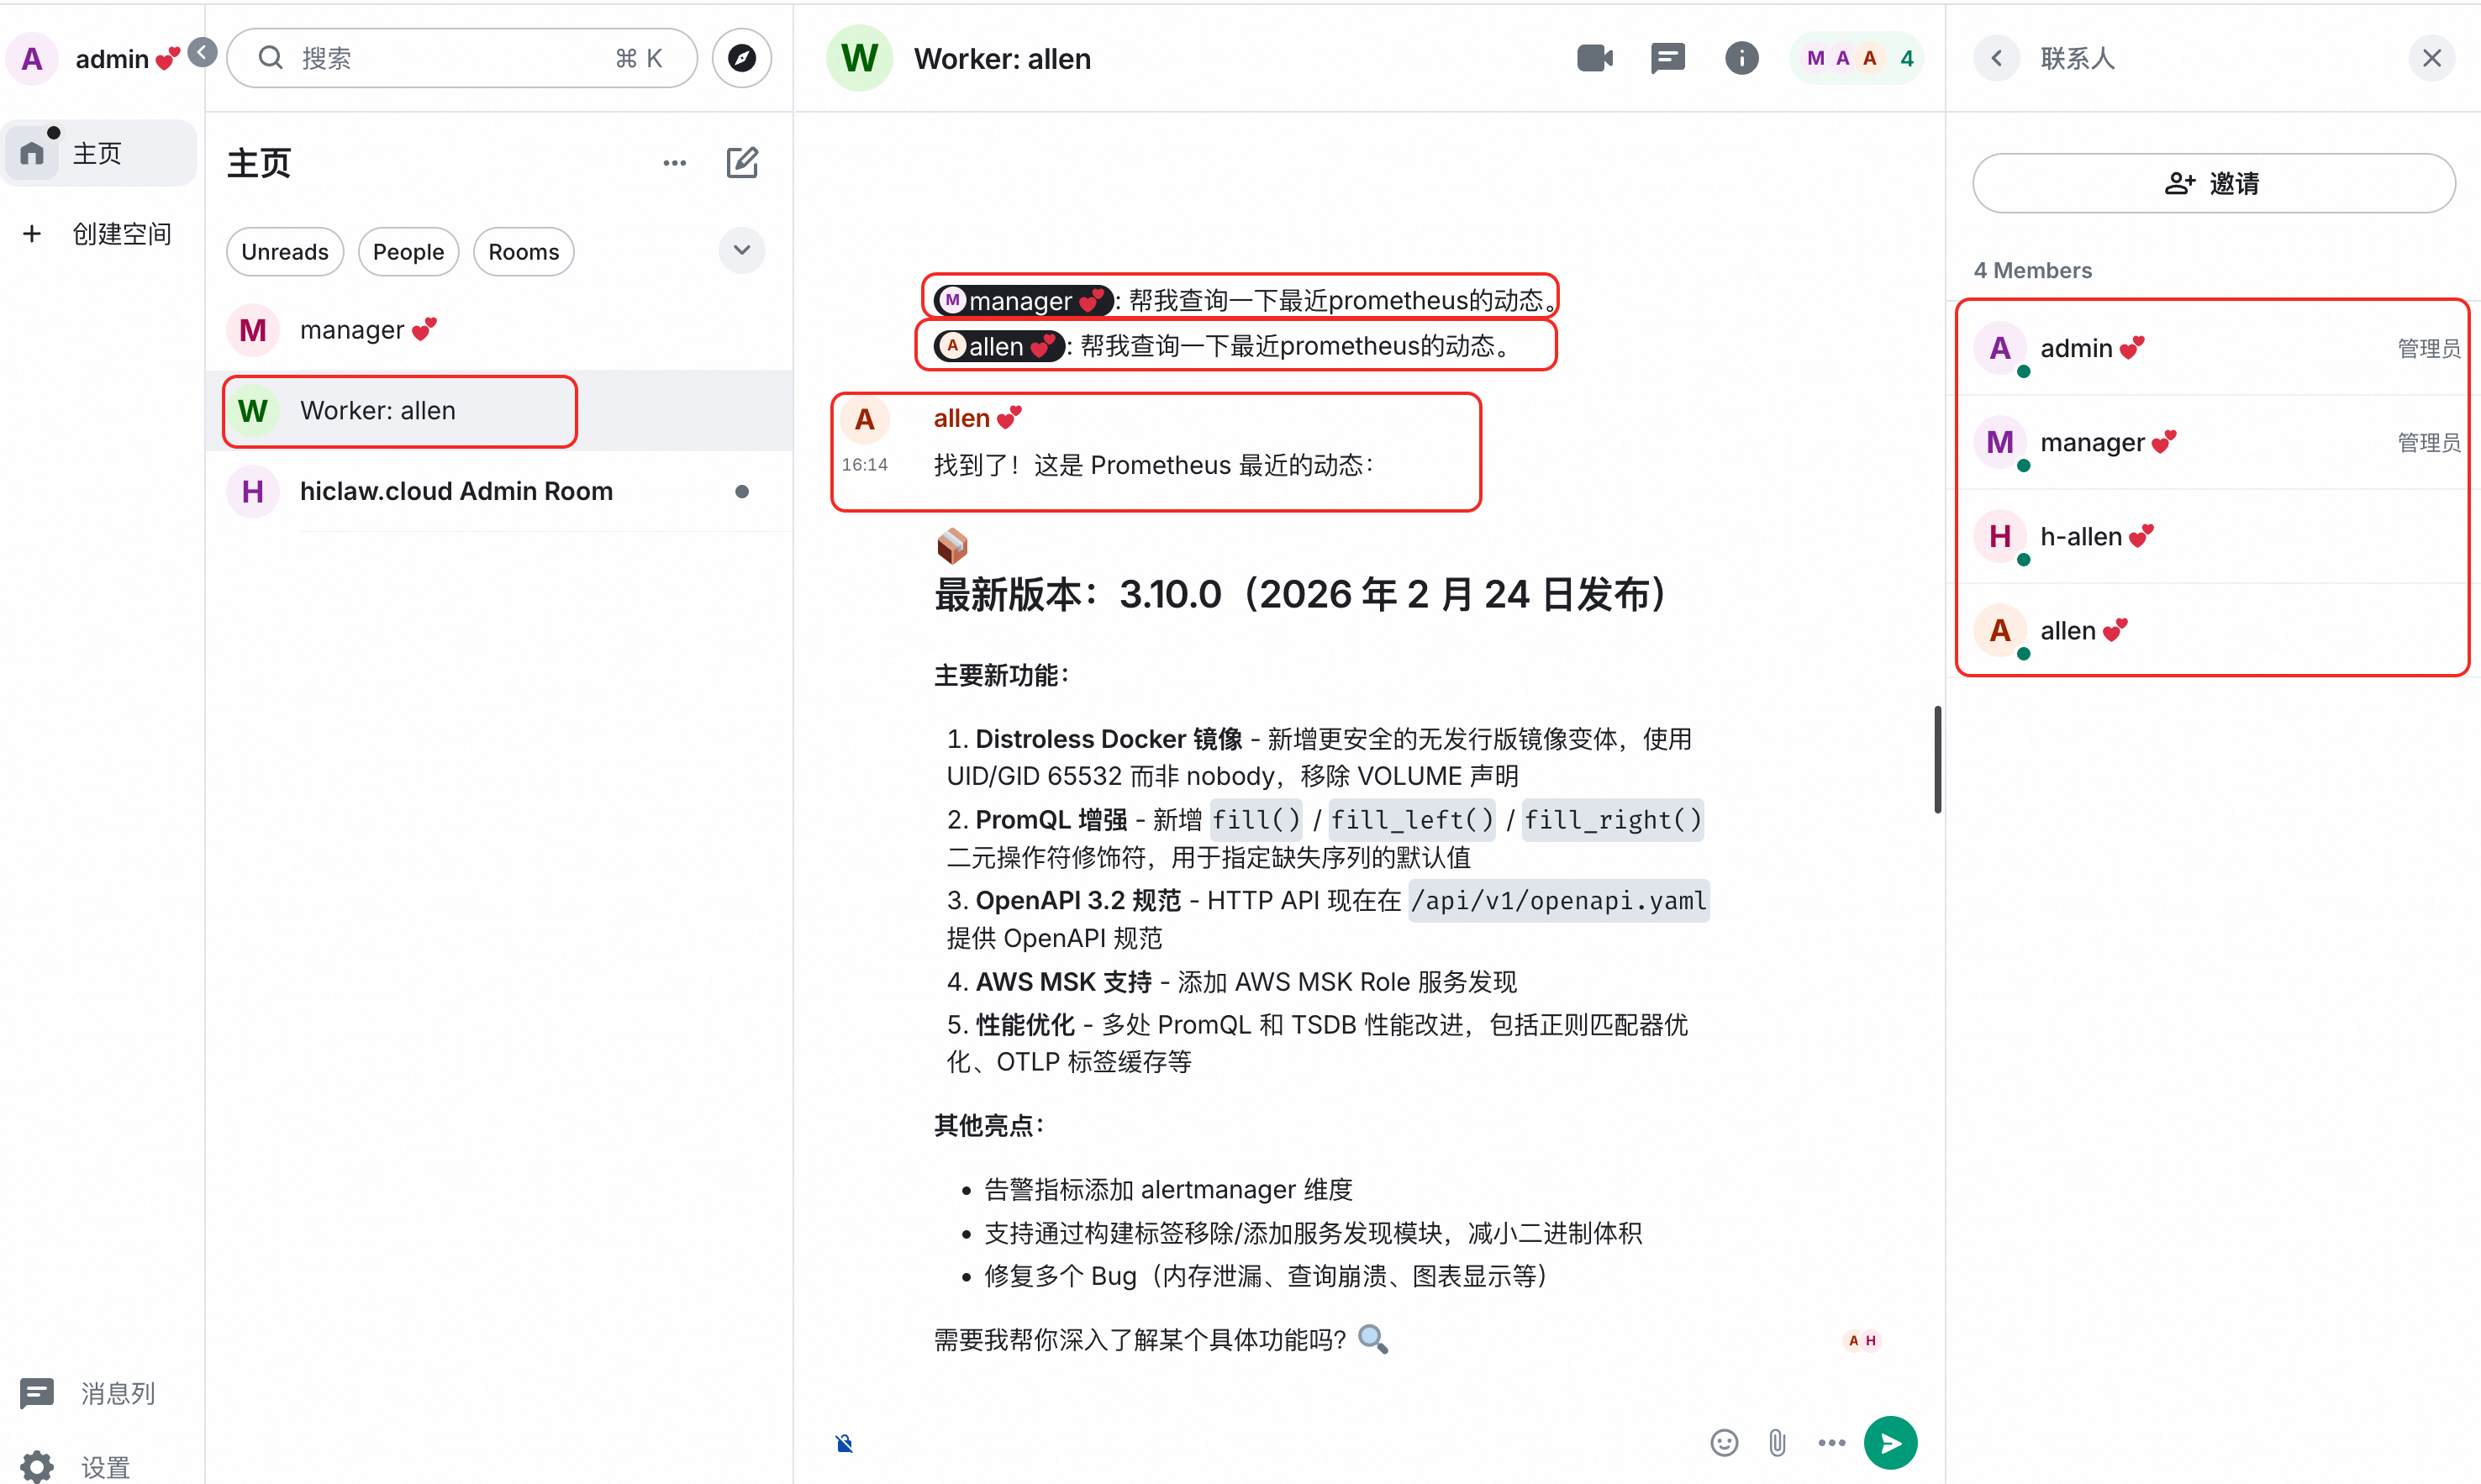Click the message composer text area

[1280, 1442]
